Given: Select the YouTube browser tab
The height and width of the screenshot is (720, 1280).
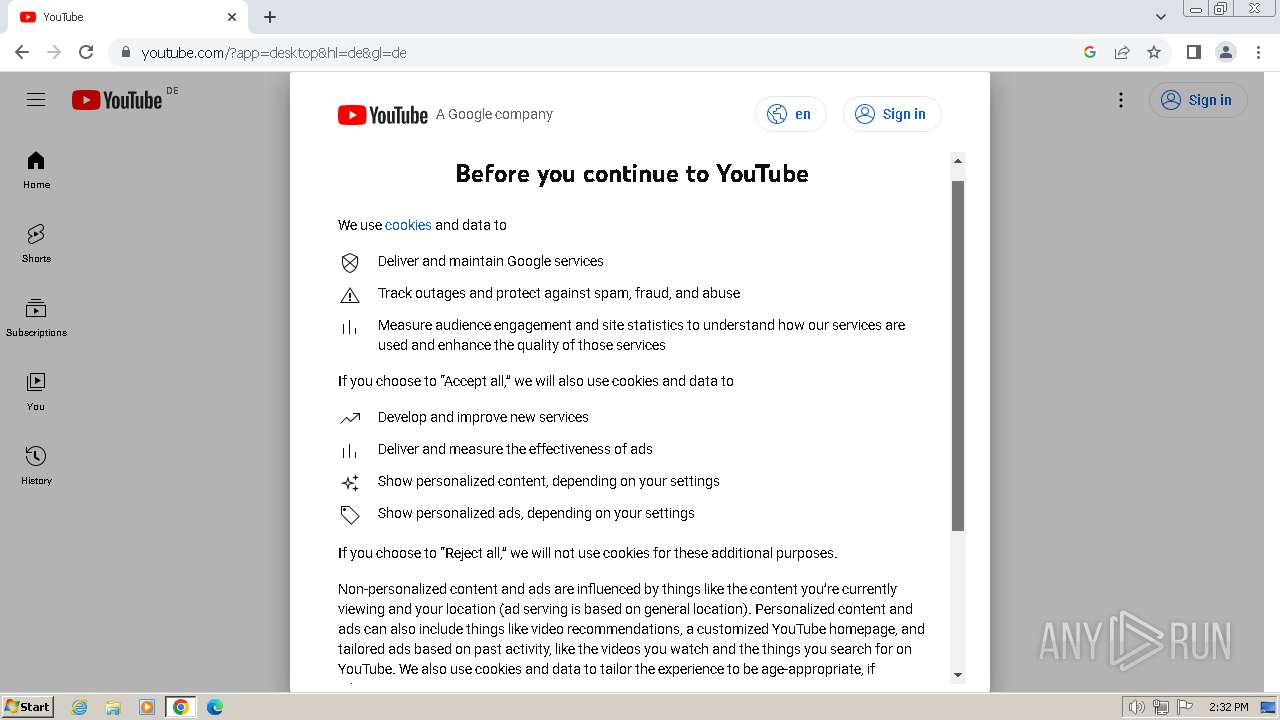Looking at the screenshot, I should tap(127, 17).
